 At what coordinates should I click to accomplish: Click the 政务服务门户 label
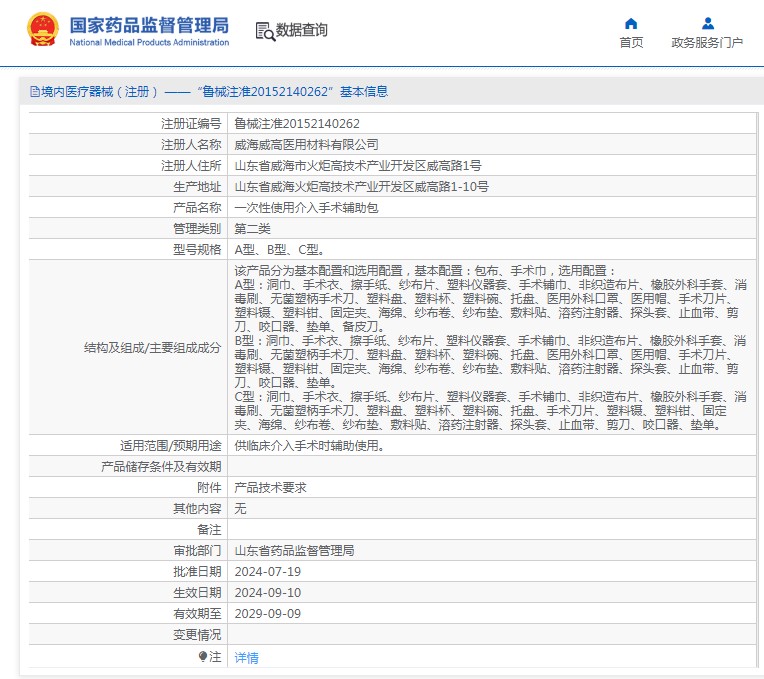pyautogui.click(x=707, y=43)
